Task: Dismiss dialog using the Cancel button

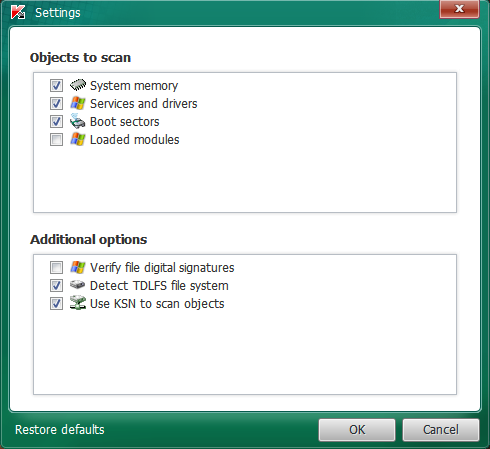Action: click(441, 430)
